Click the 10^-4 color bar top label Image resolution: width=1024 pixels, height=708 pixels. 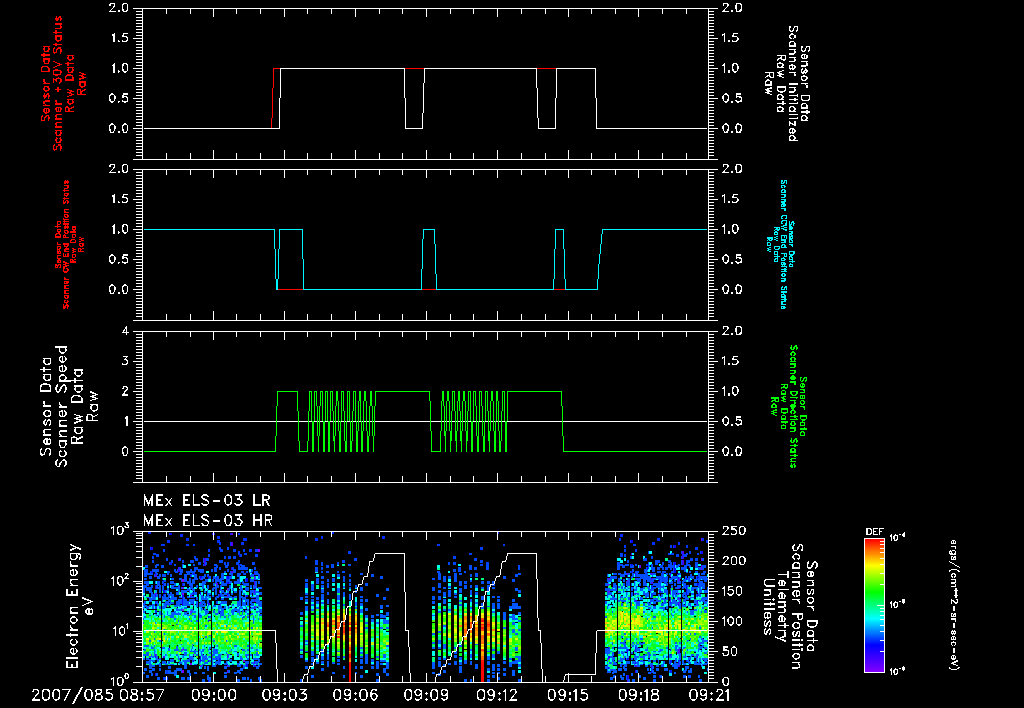click(896, 538)
